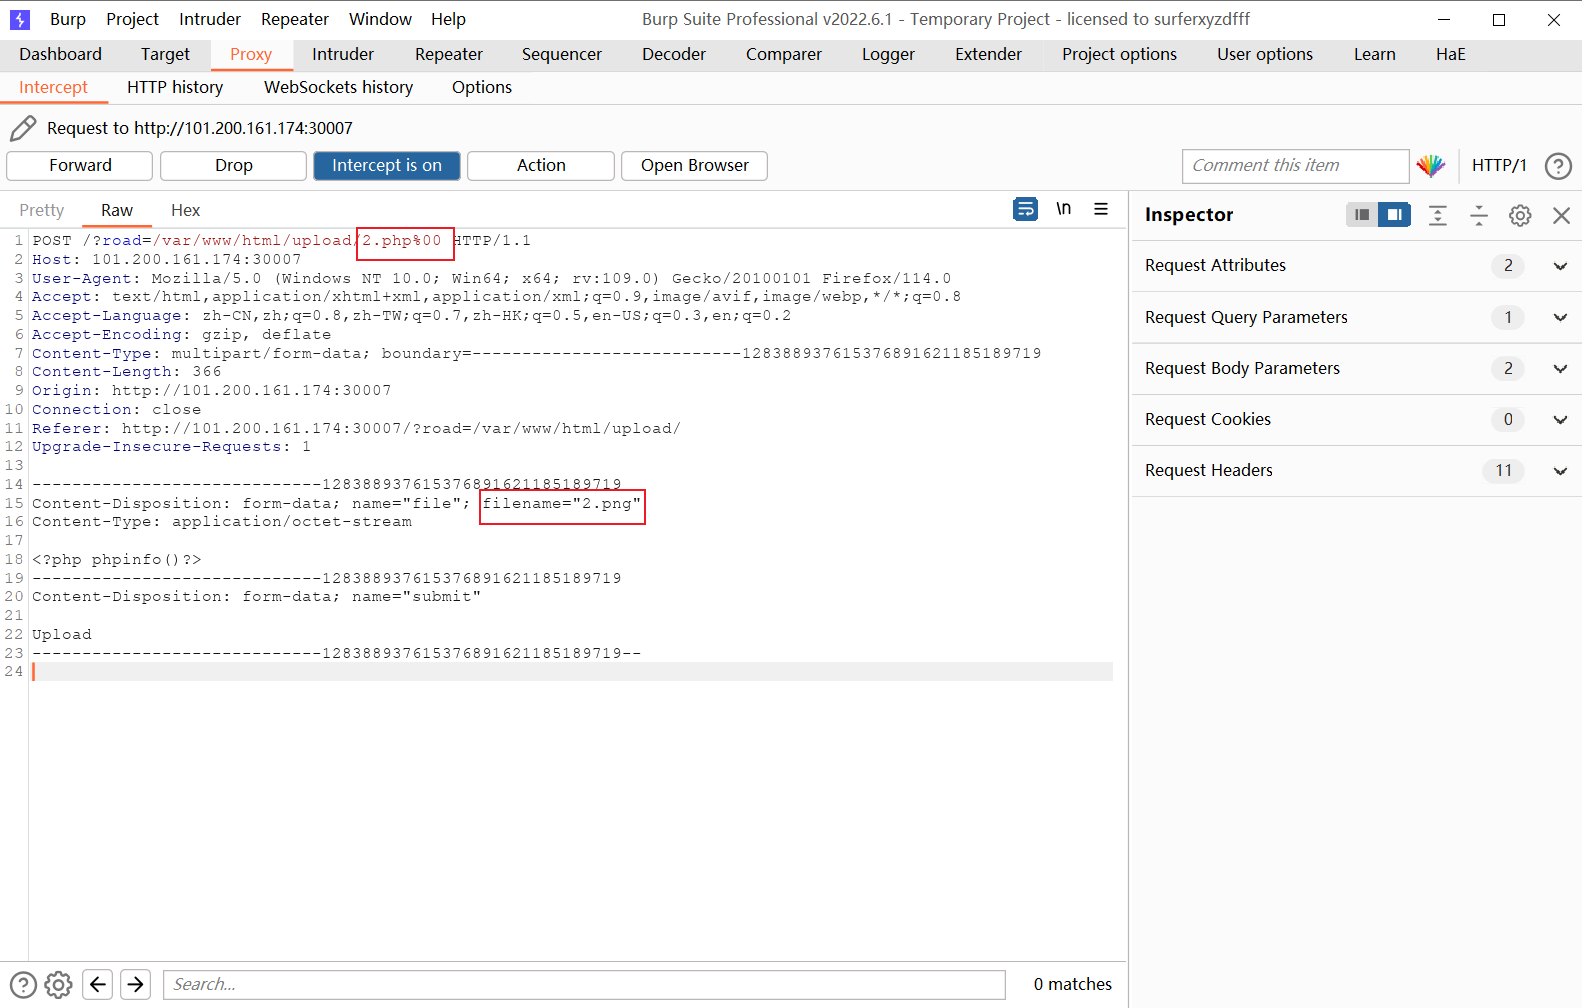Click the Open Browser button
Image resolution: width=1582 pixels, height=1008 pixels.
pos(695,166)
